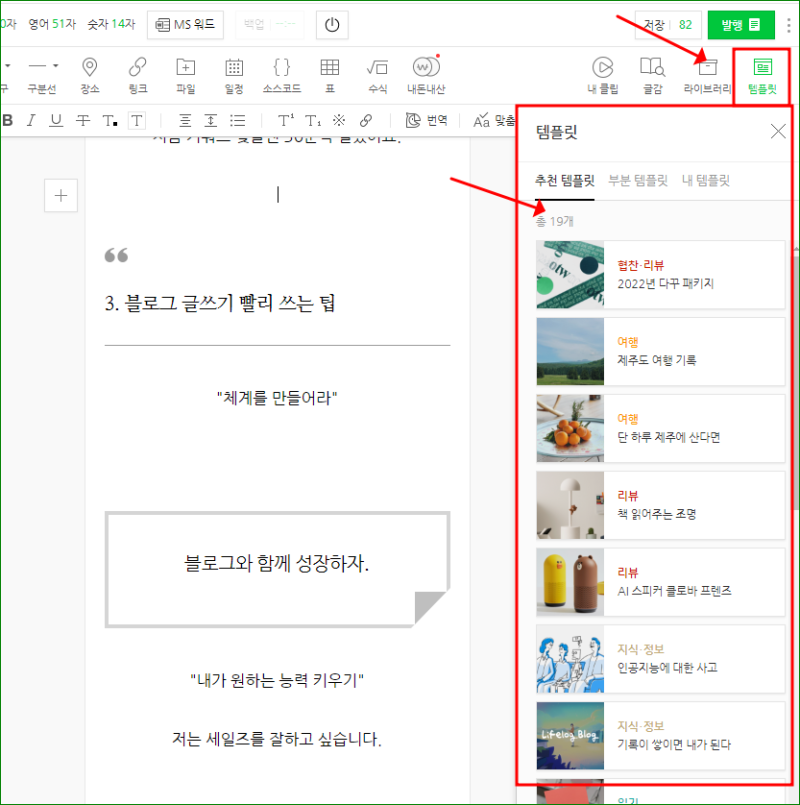The width and height of the screenshot is (800, 805).
Task: Open line spacing options
Action: (211, 120)
